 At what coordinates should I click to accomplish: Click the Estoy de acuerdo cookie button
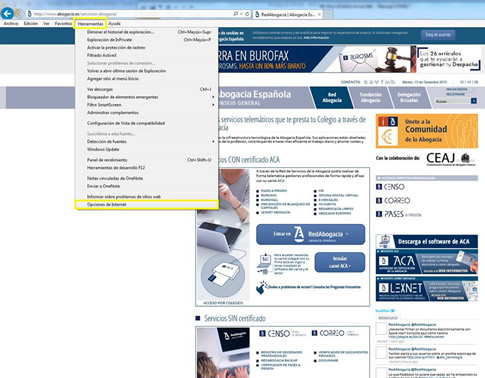click(438, 35)
